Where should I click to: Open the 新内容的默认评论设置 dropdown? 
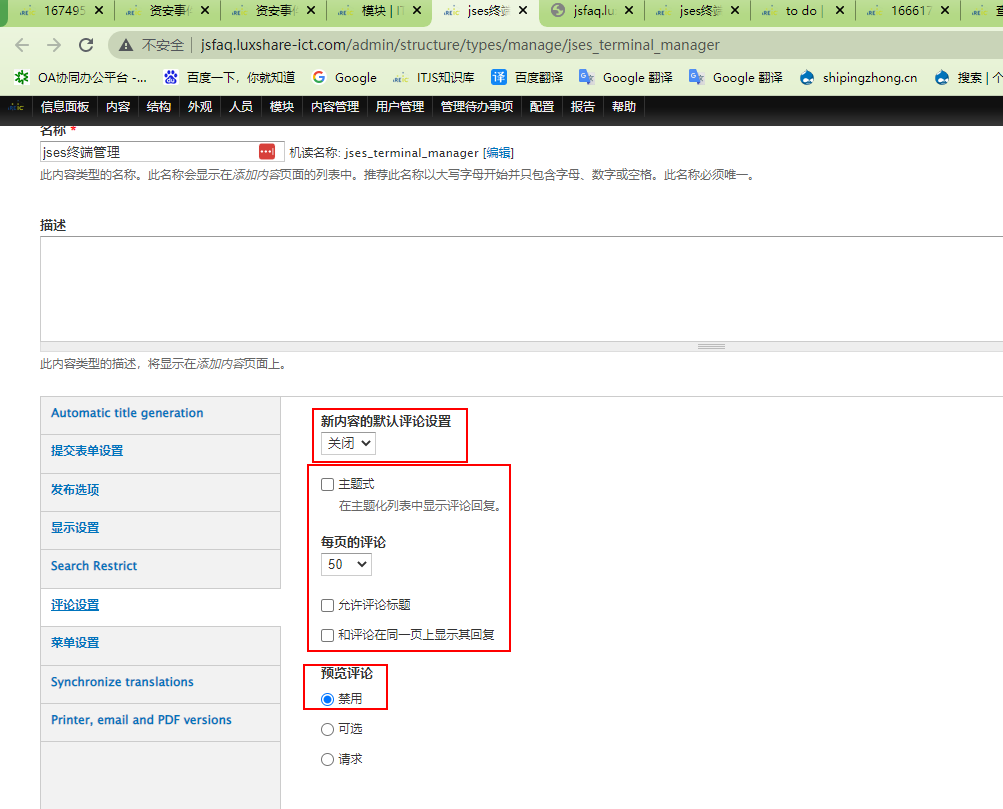[x=348, y=443]
